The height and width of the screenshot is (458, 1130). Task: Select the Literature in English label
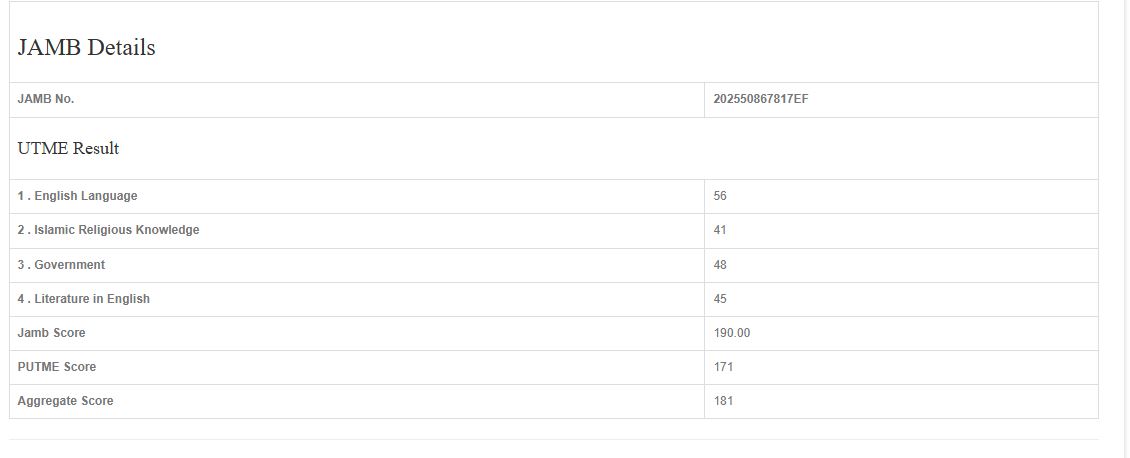click(83, 299)
